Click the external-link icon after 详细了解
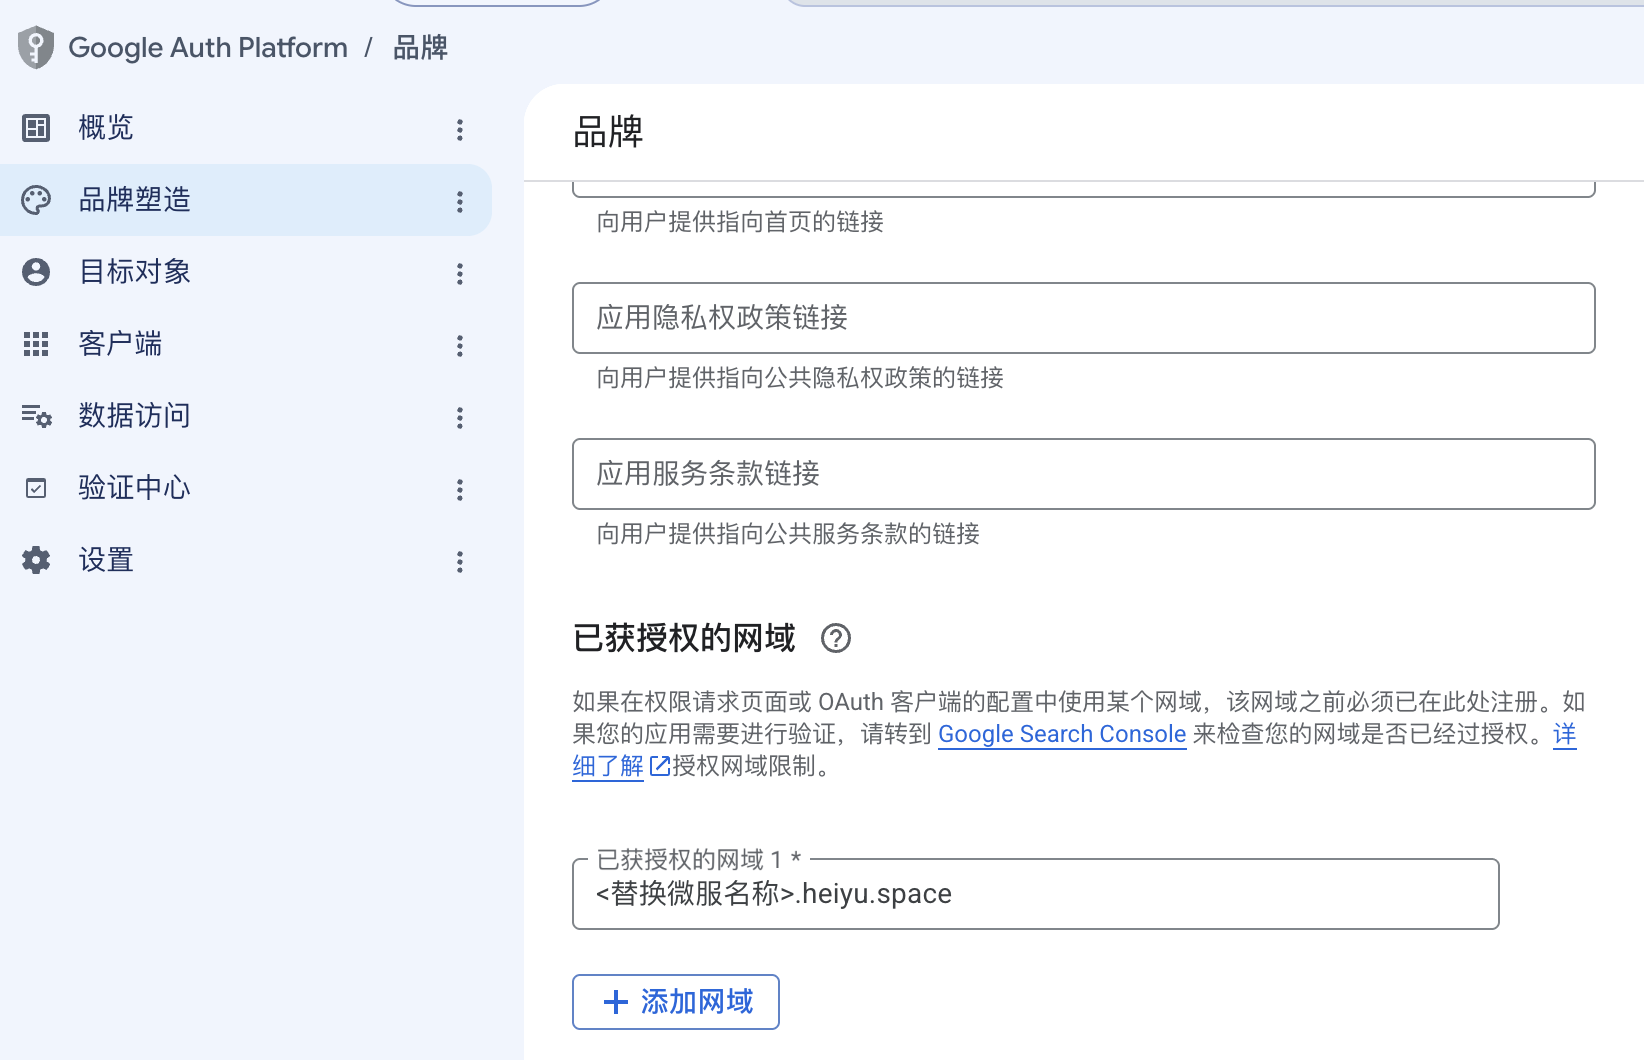Viewport: 1644px width, 1060px height. 660,766
